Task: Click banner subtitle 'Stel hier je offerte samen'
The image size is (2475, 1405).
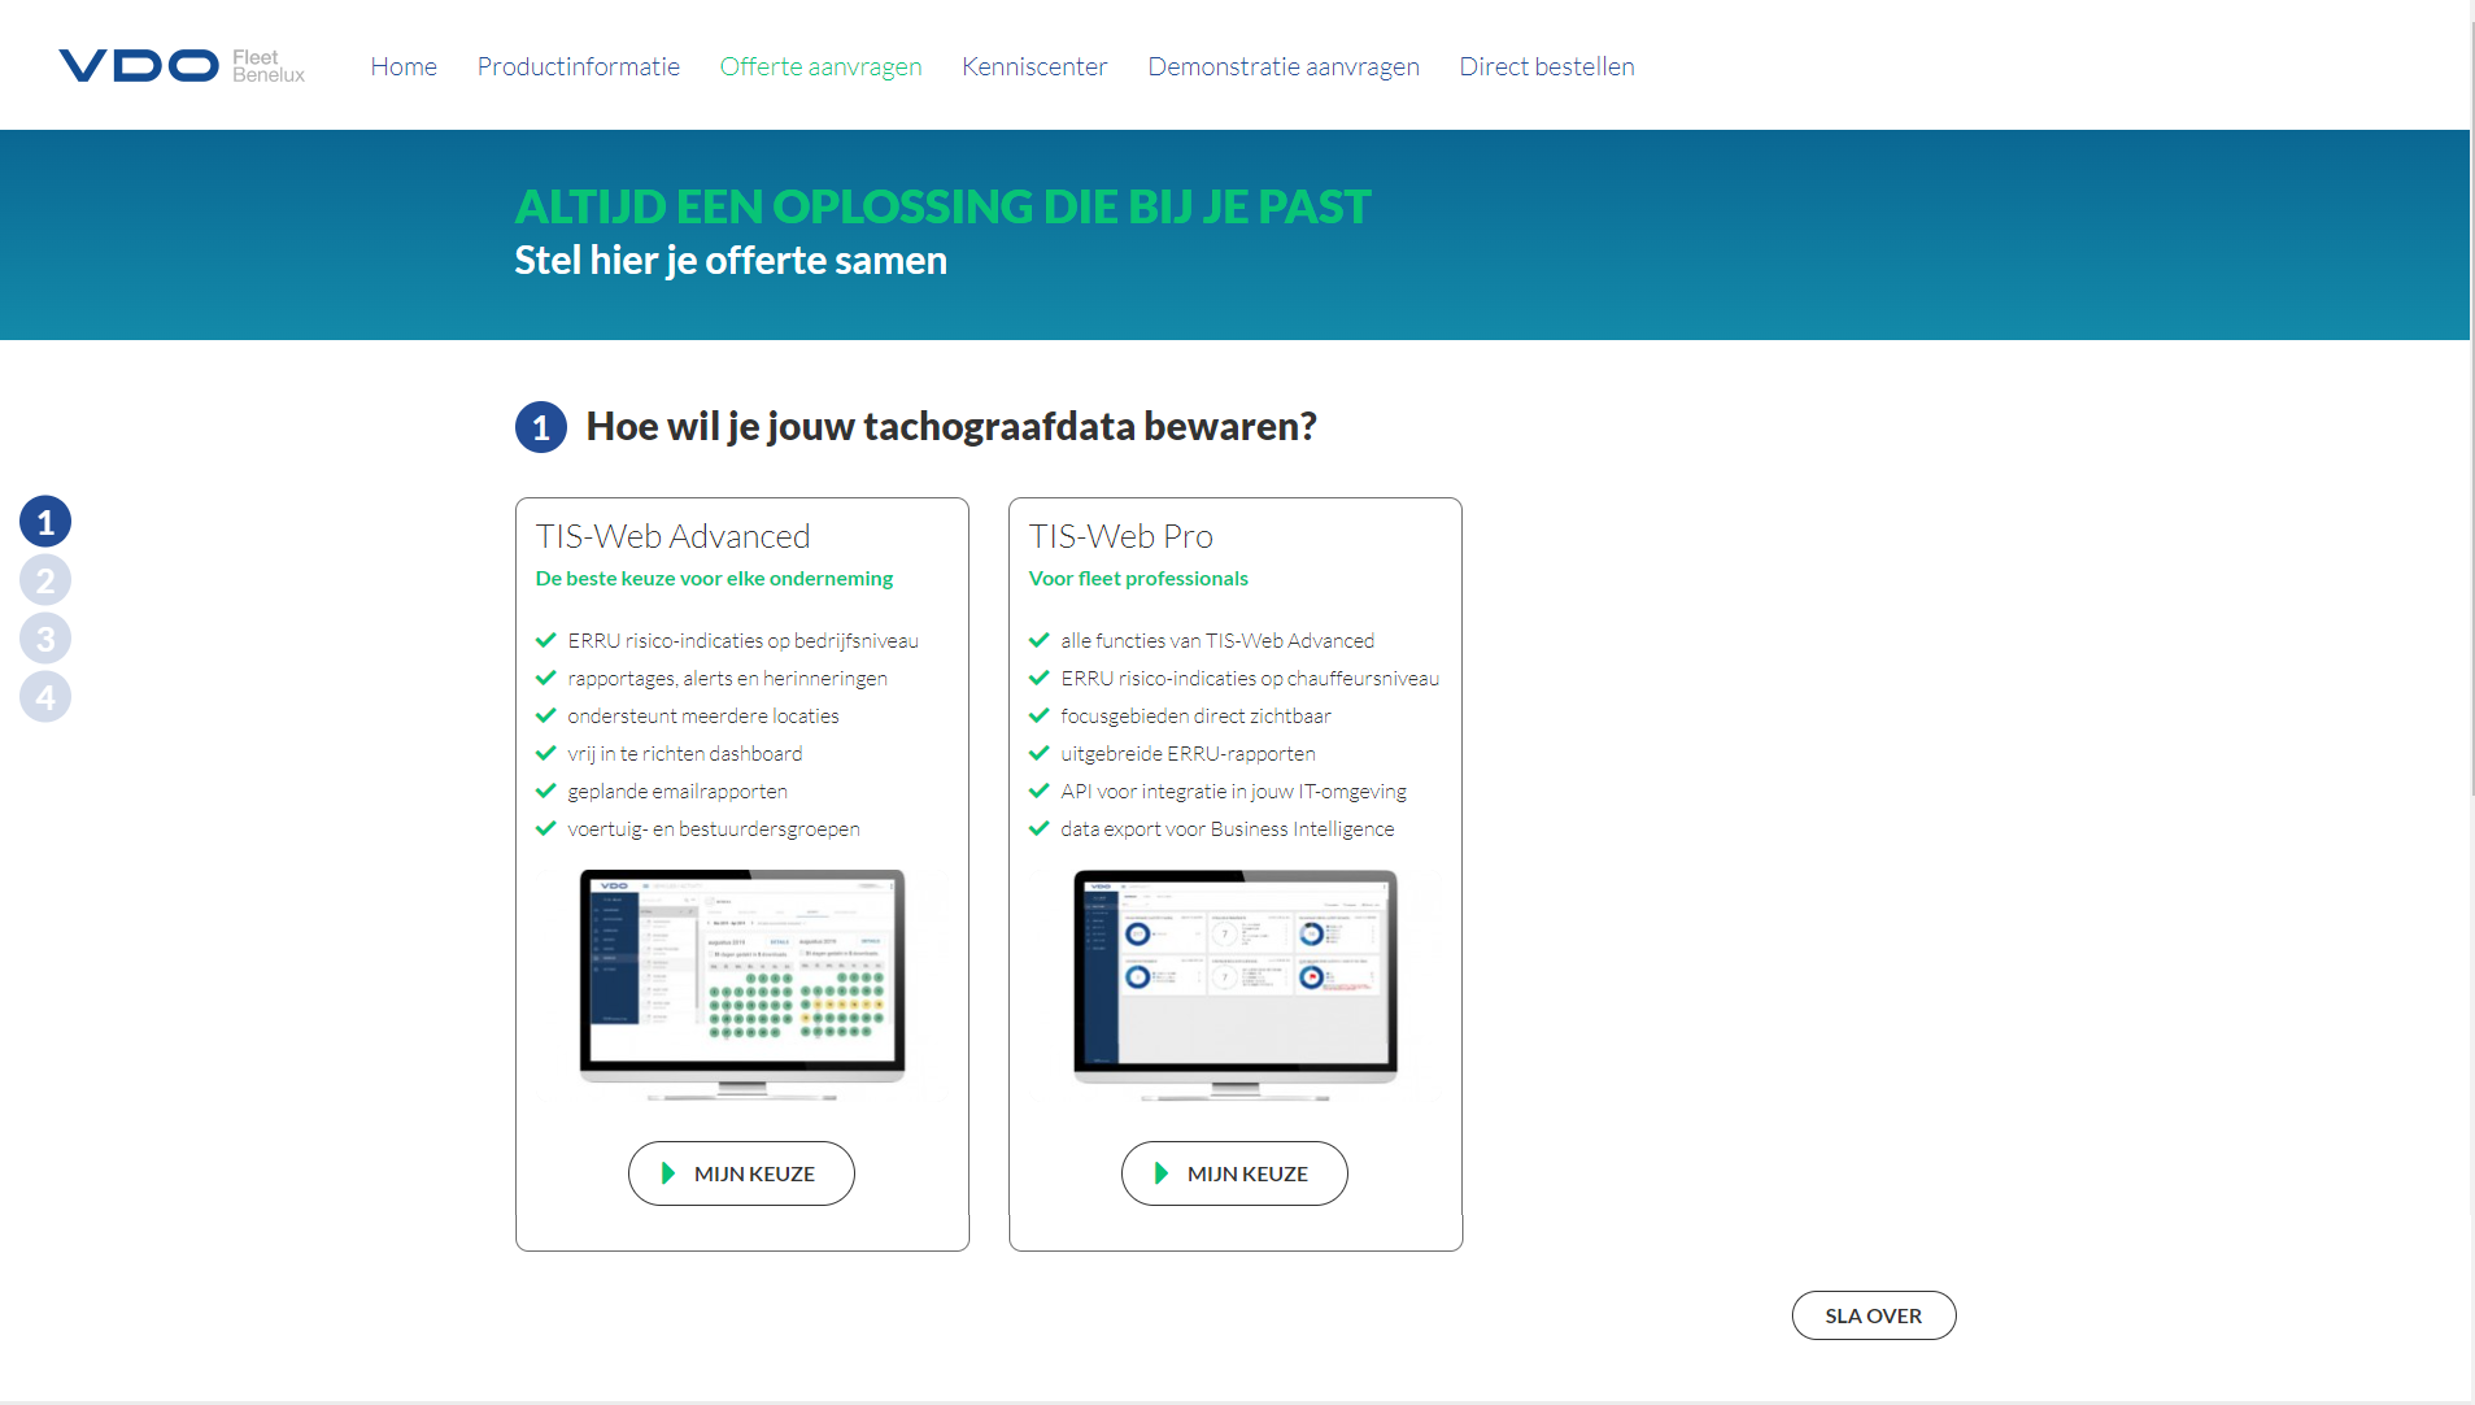Action: tap(730, 261)
